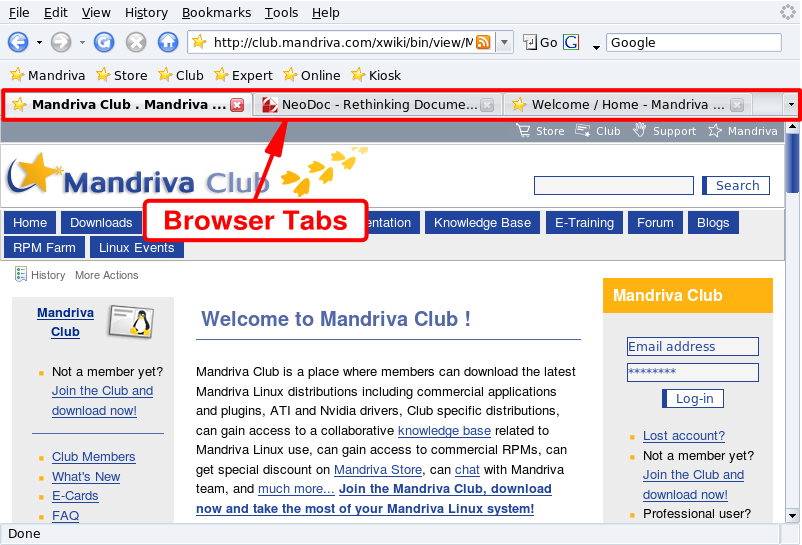Click the Google search engine icon
This screenshot has width=802, height=545.
571,42
